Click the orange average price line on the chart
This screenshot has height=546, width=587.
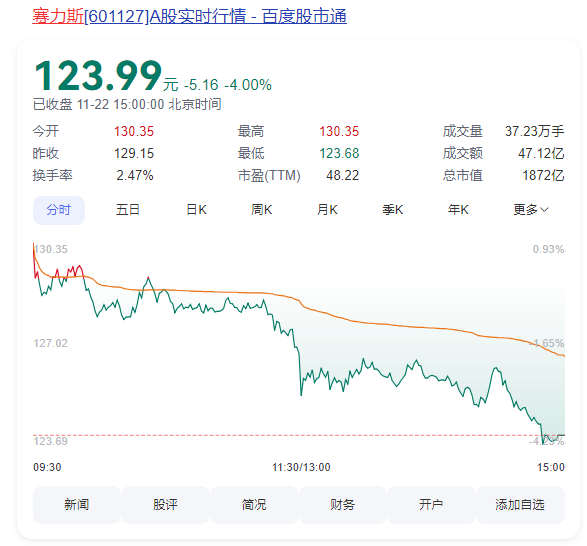pyautogui.click(x=374, y=323)
